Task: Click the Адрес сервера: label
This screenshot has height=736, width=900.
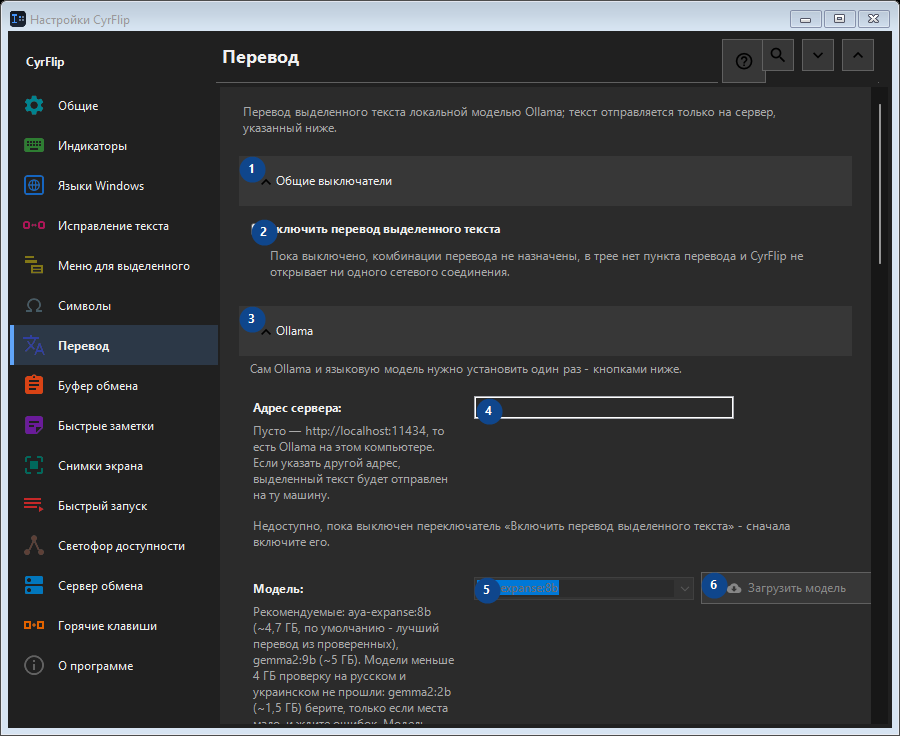Action: pyautogui.click(x=297, y=408)
